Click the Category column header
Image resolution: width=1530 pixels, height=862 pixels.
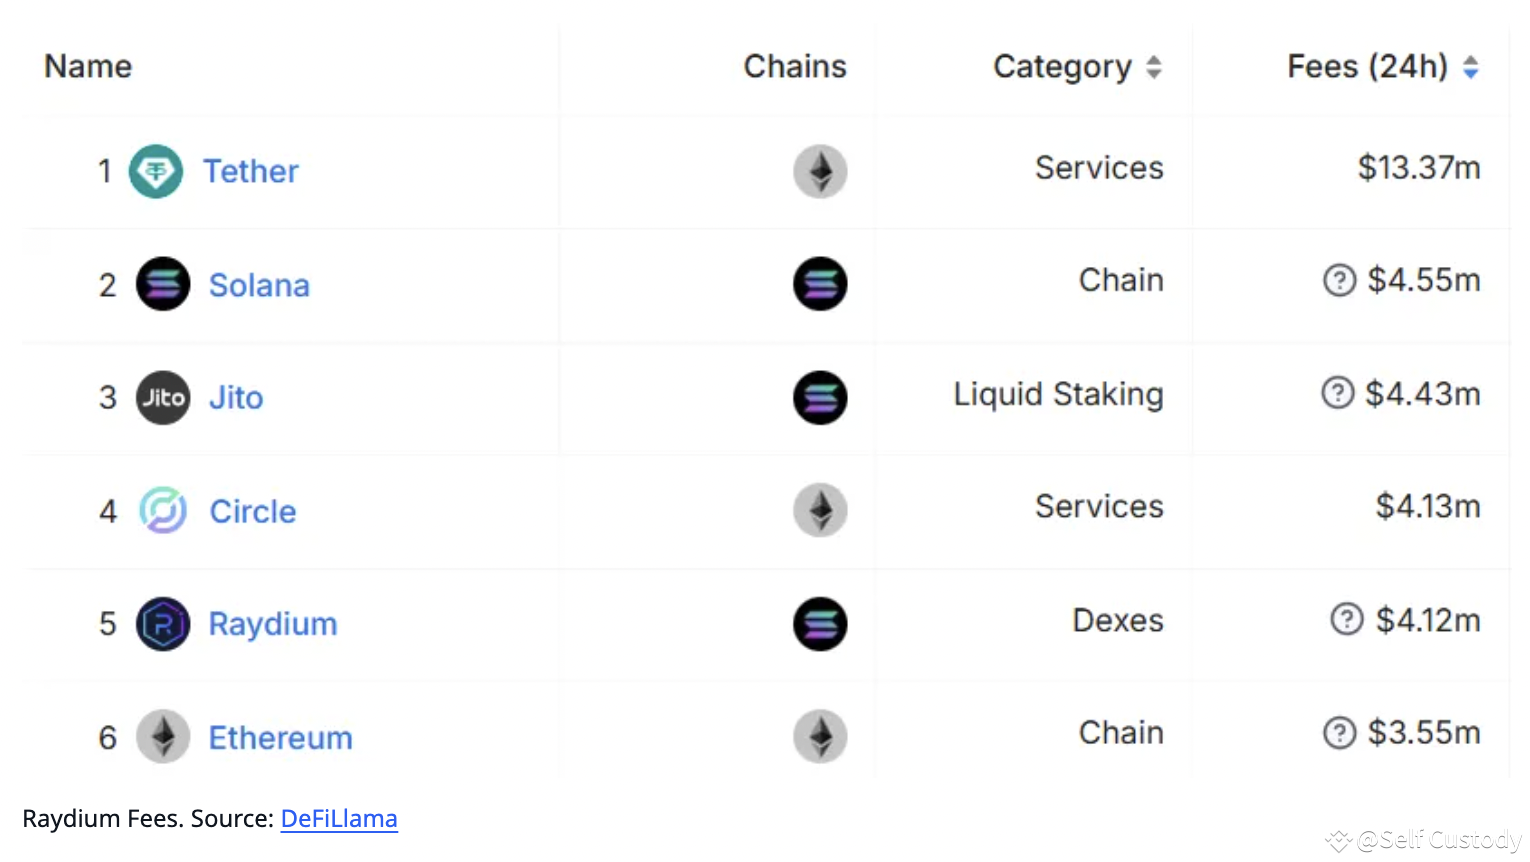point(1062,66)
